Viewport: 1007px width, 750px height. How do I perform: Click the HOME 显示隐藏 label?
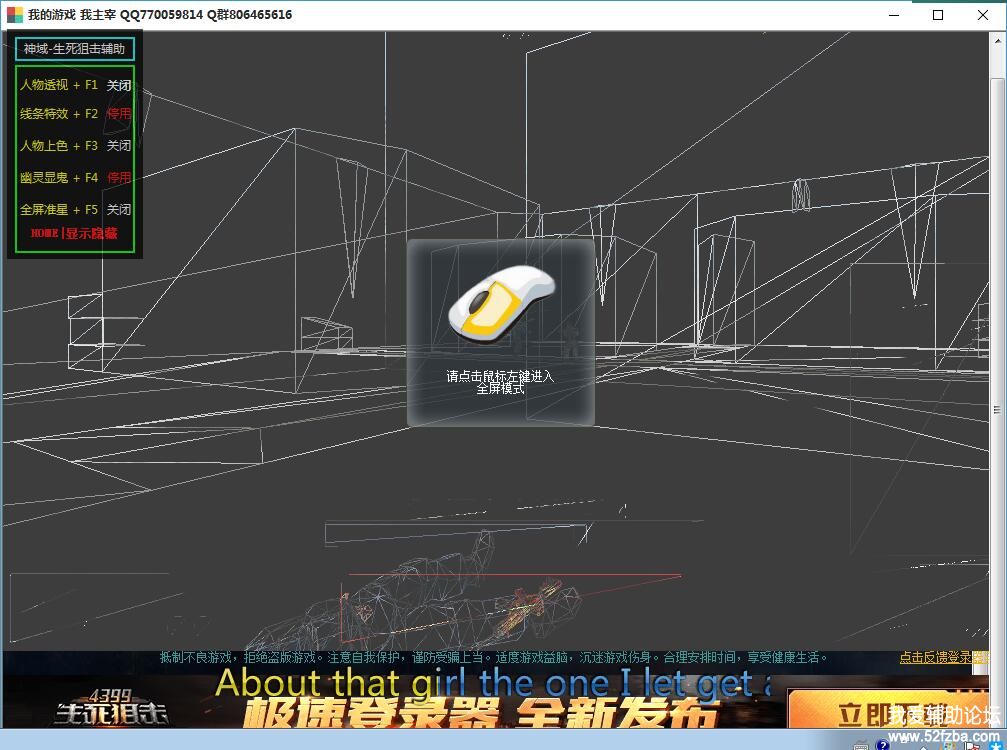74,233
